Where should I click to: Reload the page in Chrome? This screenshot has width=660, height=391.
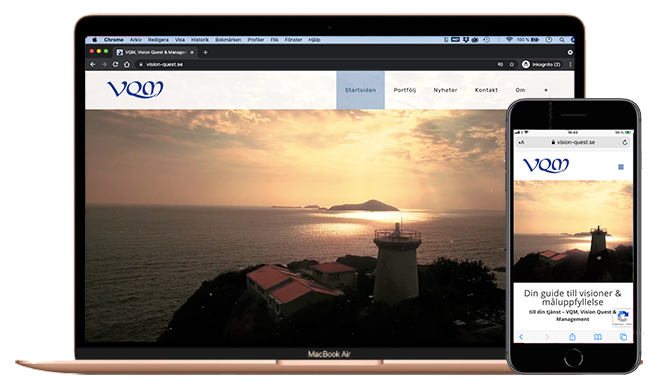click(x=115, y=64)
